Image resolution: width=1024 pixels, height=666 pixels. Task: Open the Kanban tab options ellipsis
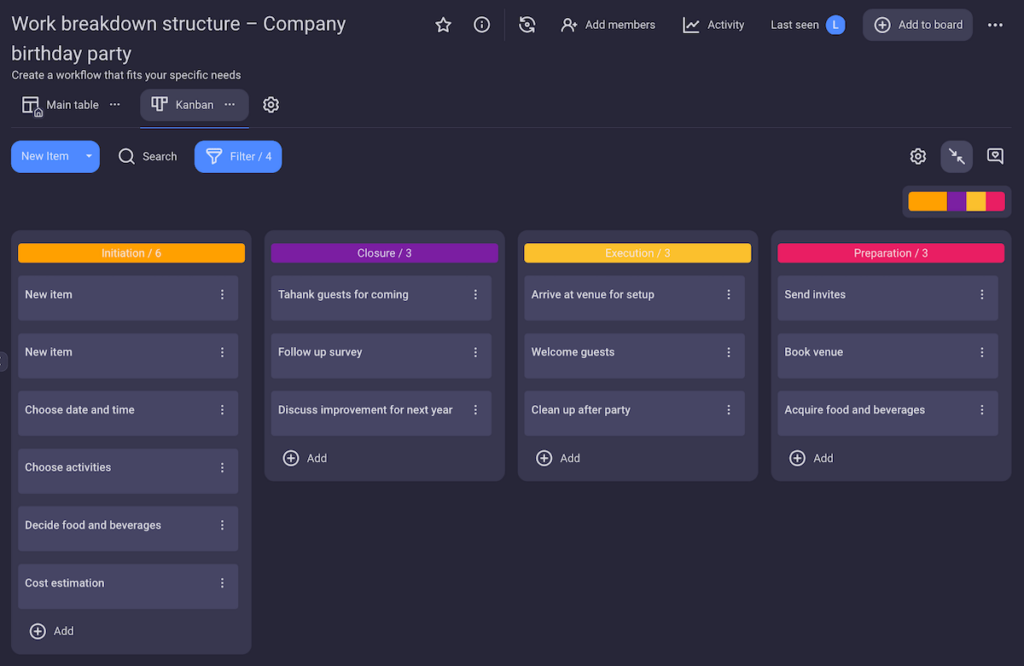pyautogui.click(x=230, y=105)
